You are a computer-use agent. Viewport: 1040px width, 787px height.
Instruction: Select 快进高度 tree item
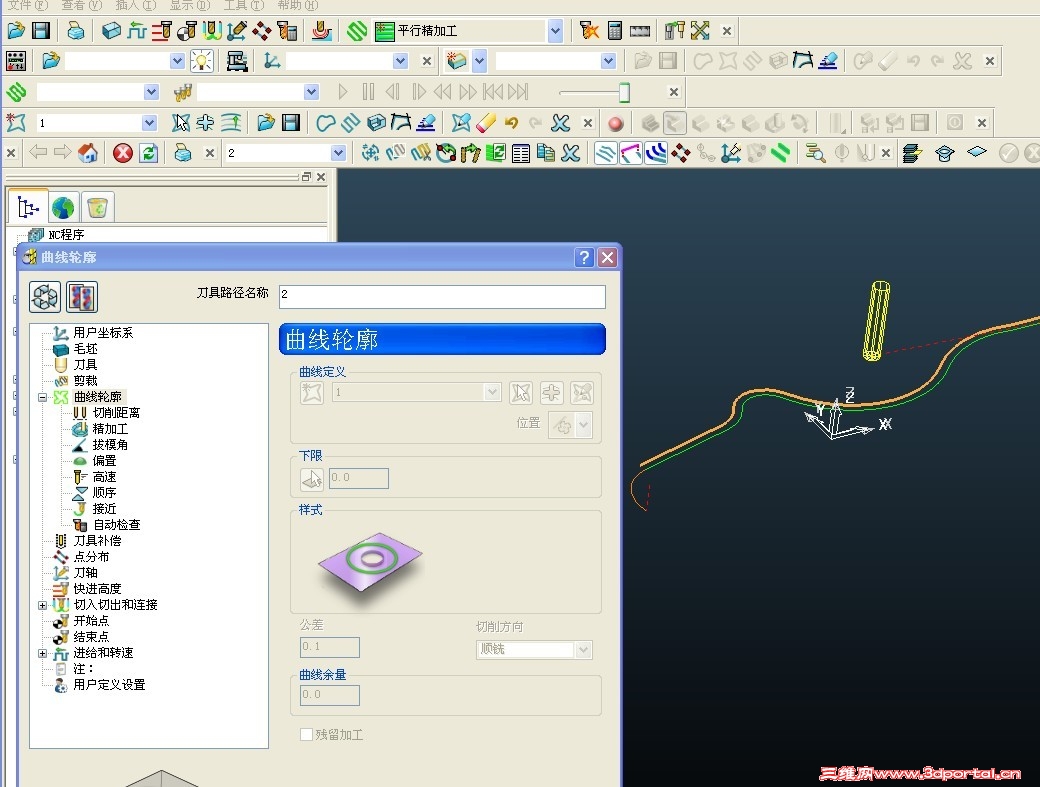tap(97, 588)
